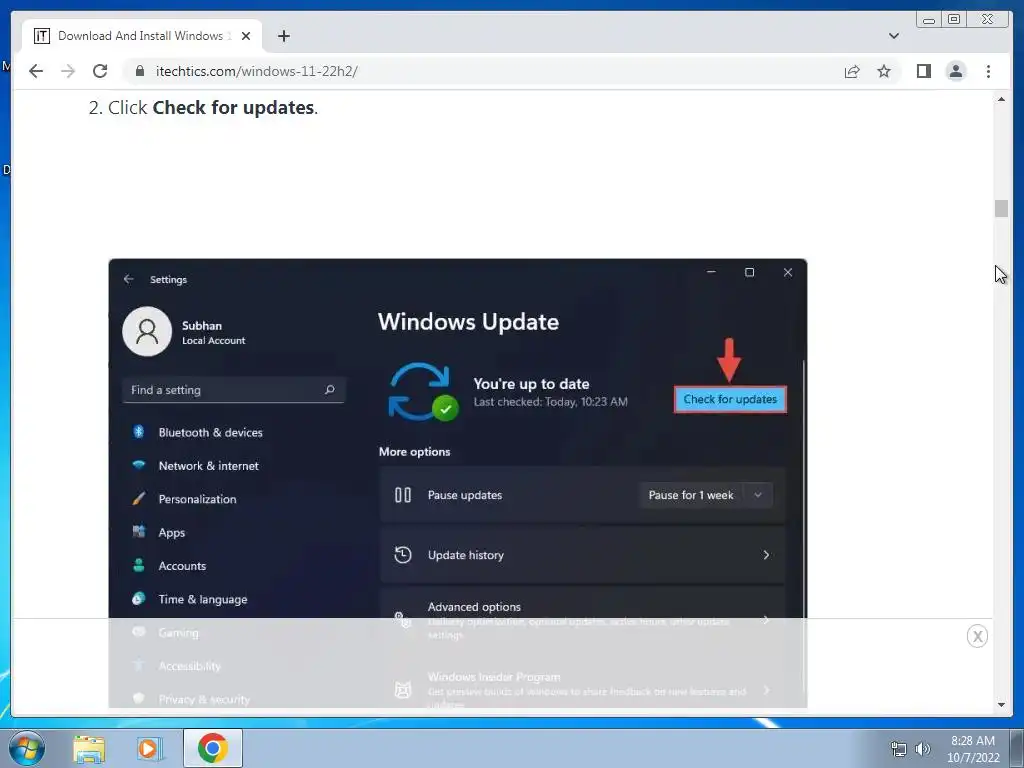Reload the current page
1024x768 pixels.
(100, 71)
